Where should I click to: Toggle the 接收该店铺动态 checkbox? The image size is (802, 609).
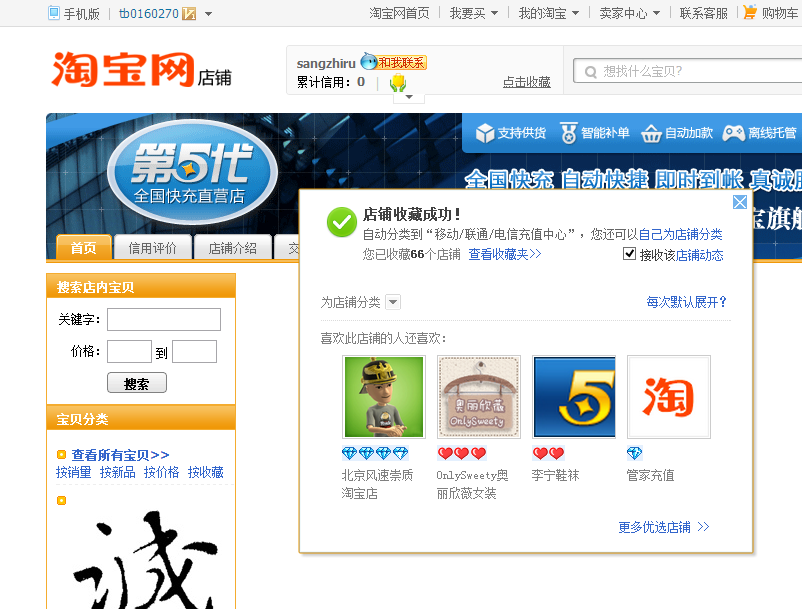(629, 254)
